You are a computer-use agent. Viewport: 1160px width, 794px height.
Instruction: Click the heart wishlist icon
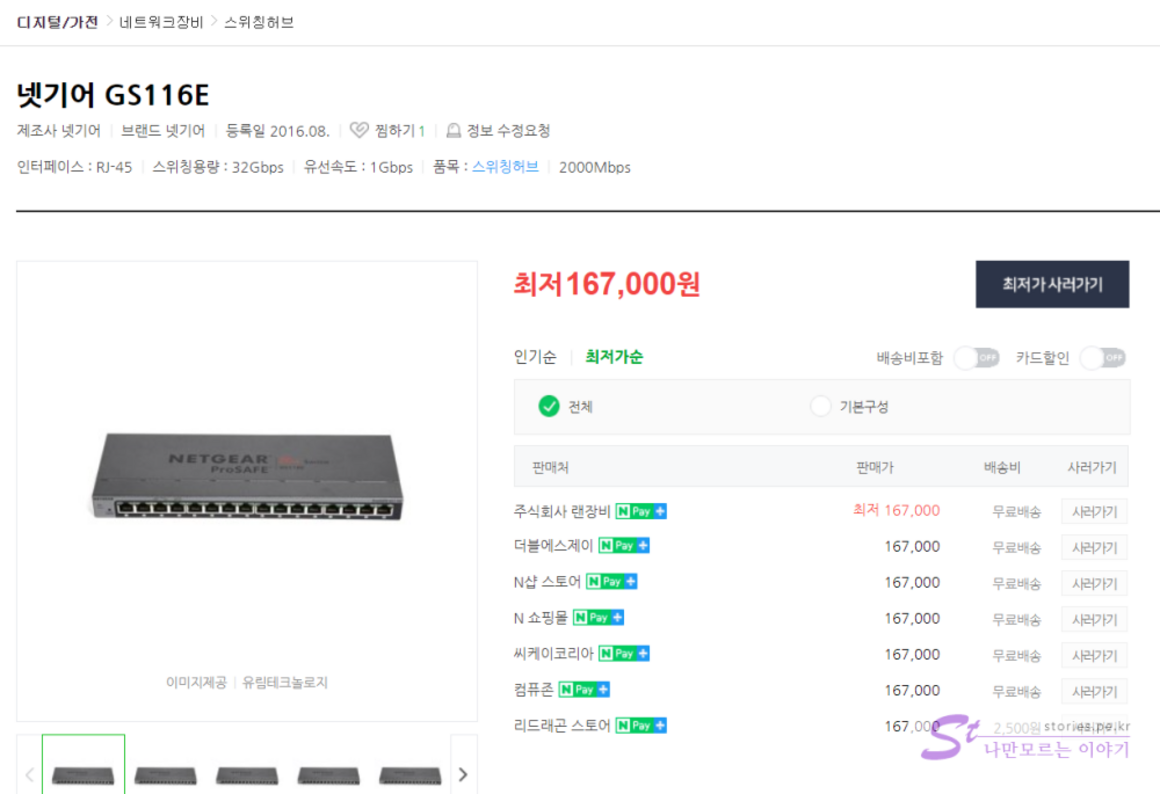coord(359,131)
